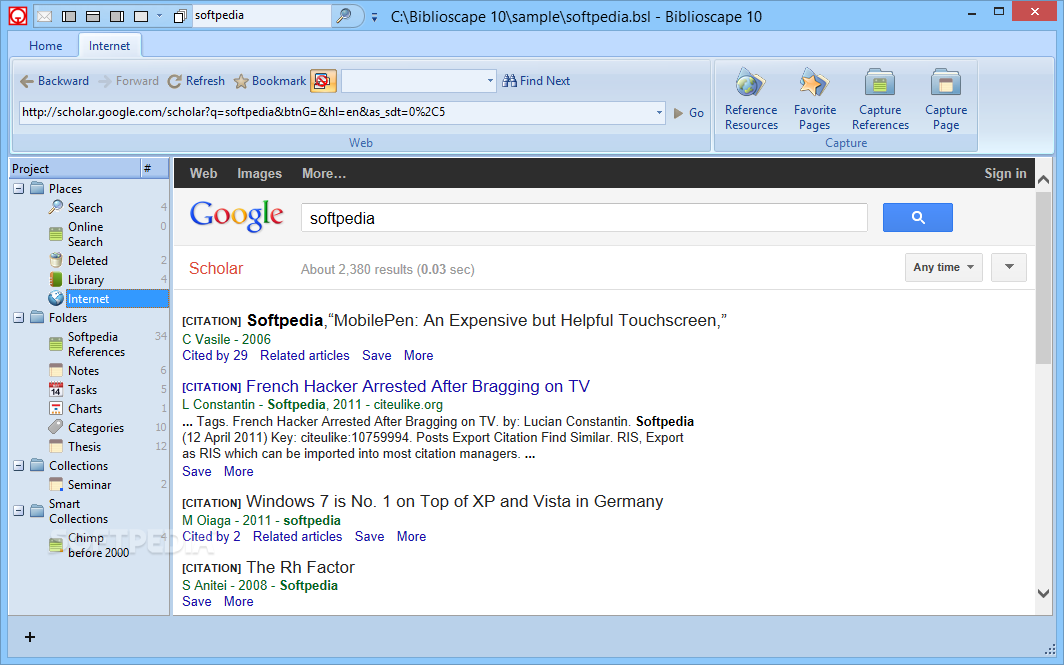Open the Seminar collection
This screenshot has height=665, width=1064.
(x=89, y=484)
